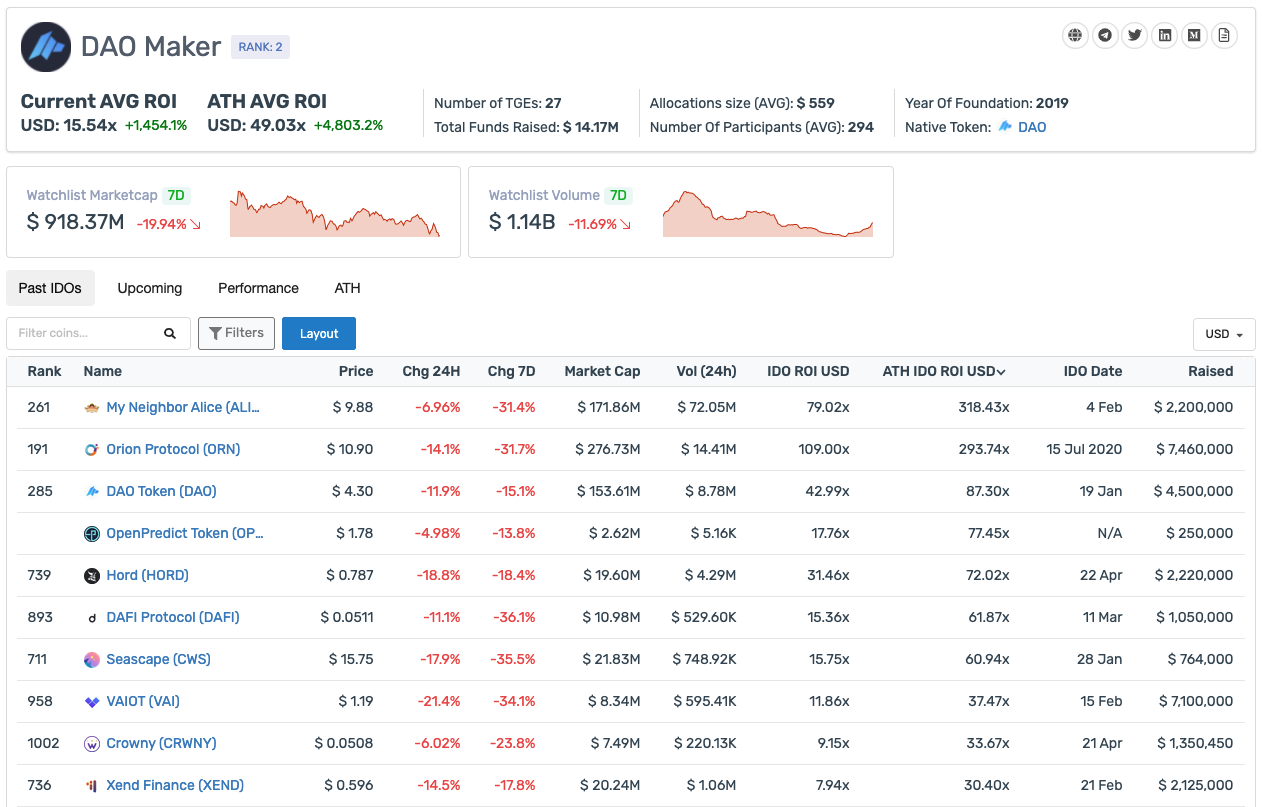Image resolution: width=1262 pixels, height=807 pixels.
Task: Sort by IDO Date column header
Action: click(1093, 371)
